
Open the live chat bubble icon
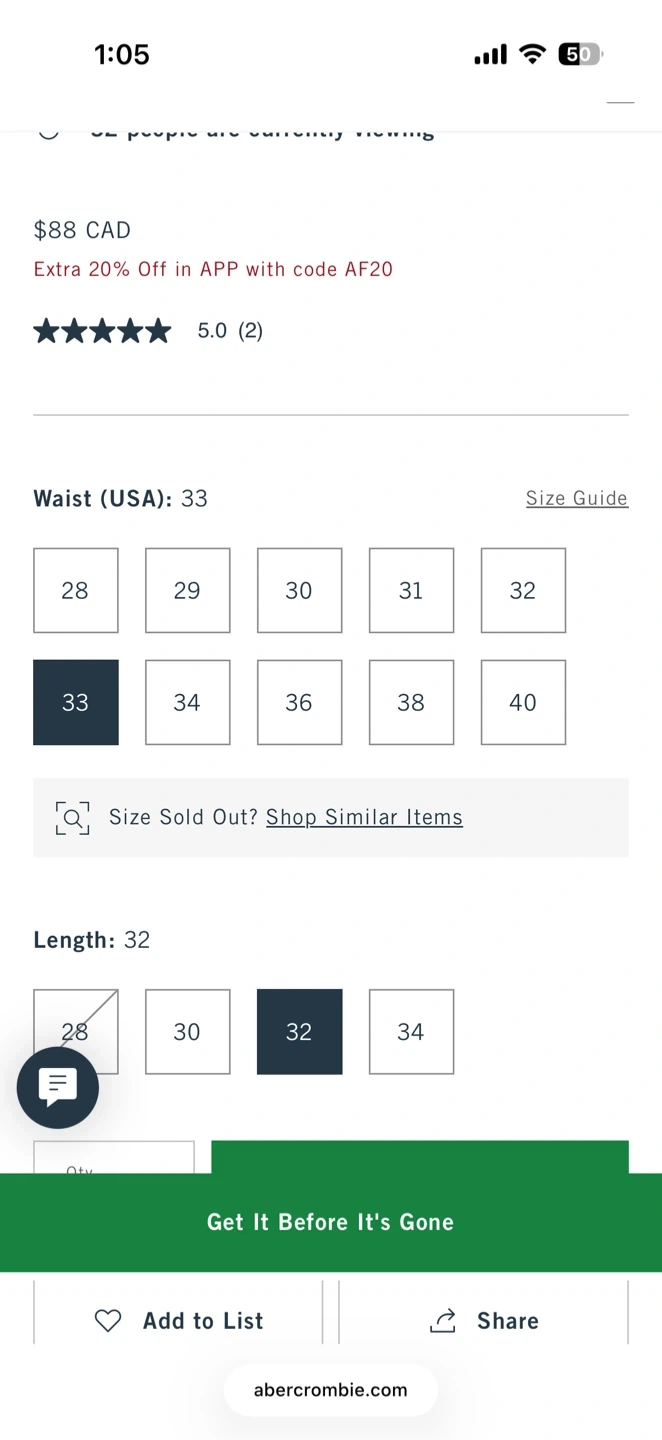click(x=58, y=1087)
